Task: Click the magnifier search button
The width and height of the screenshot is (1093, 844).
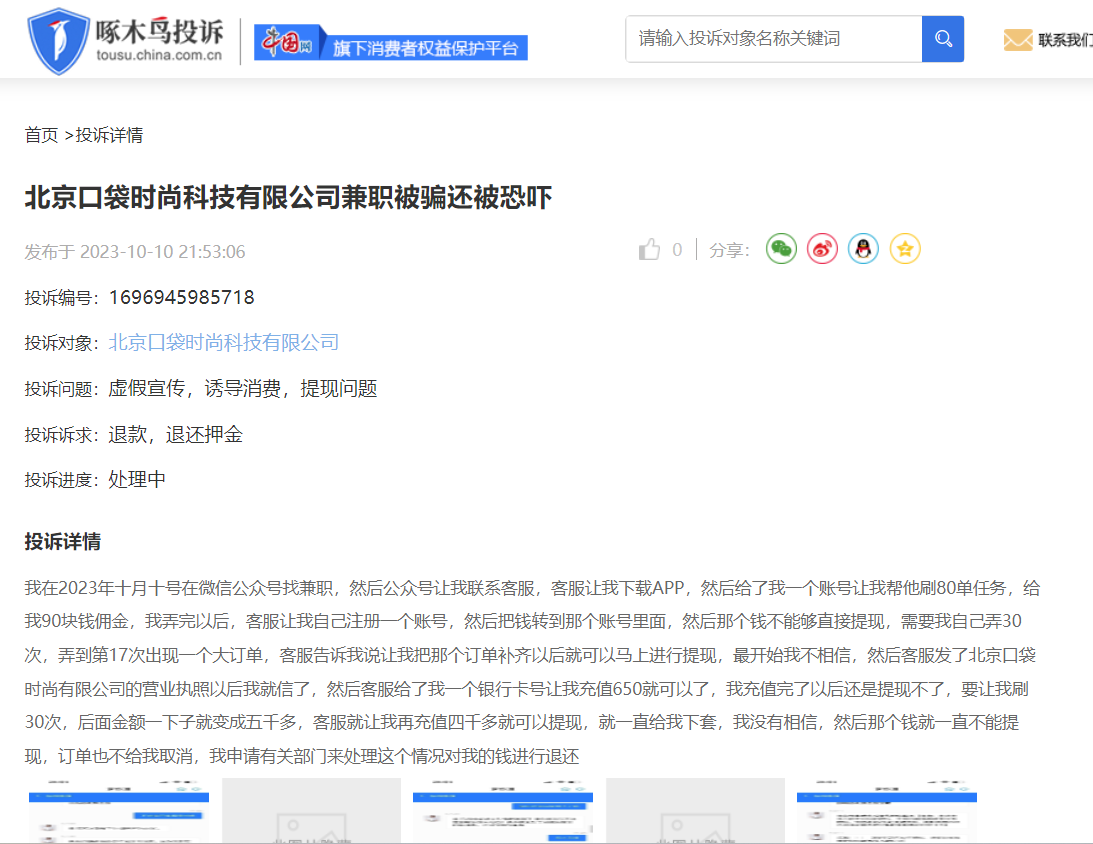Action: [942, 39]
